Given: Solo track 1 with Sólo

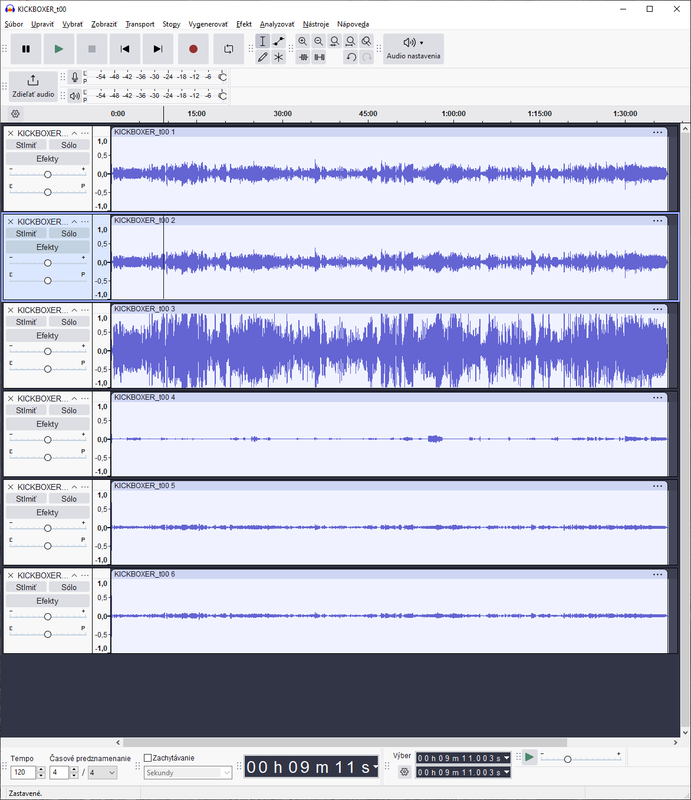Looking at the screenshot, I should pos(69,145).
